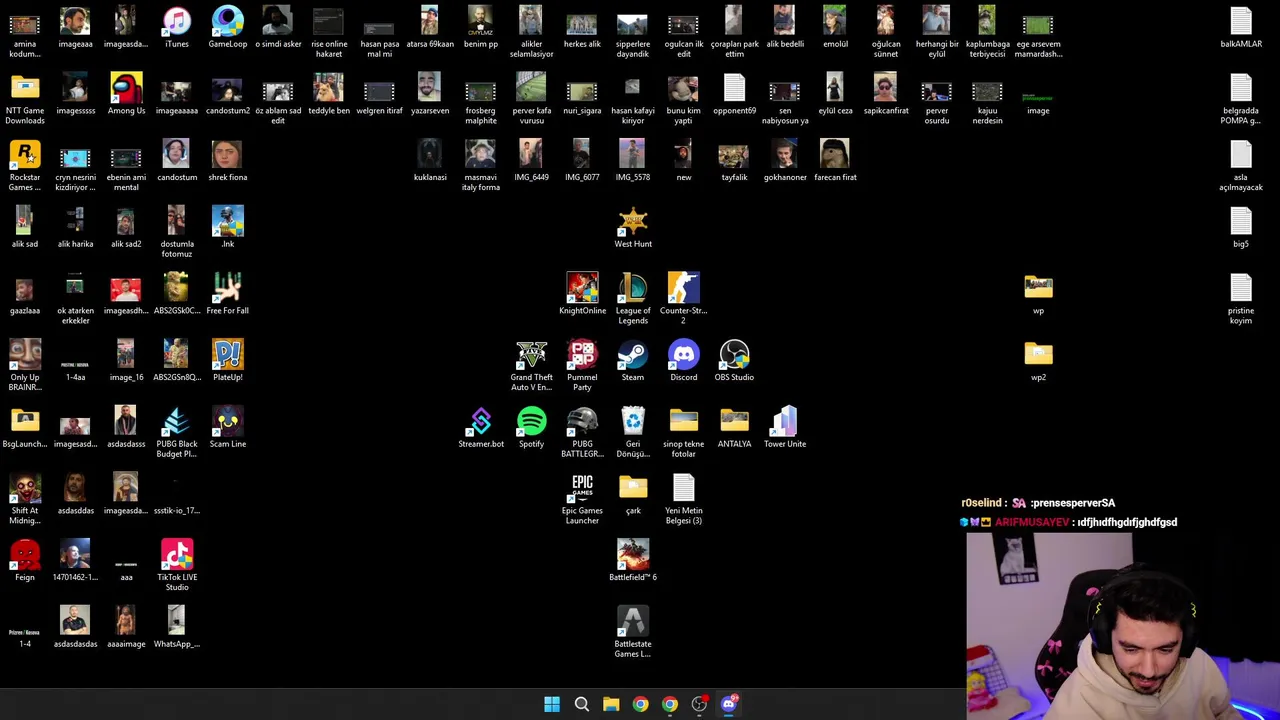Select the IMG_5578 photo file
Screen dimensions: 1280x720
click(633, 162)
